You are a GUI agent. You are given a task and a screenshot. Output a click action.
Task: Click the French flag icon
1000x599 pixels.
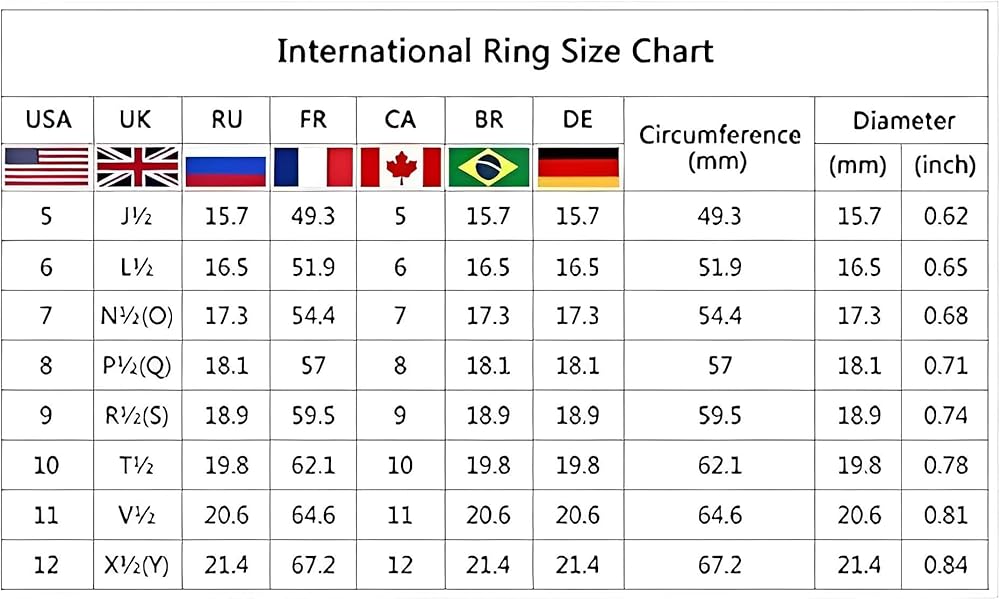[x=313, y=166]
